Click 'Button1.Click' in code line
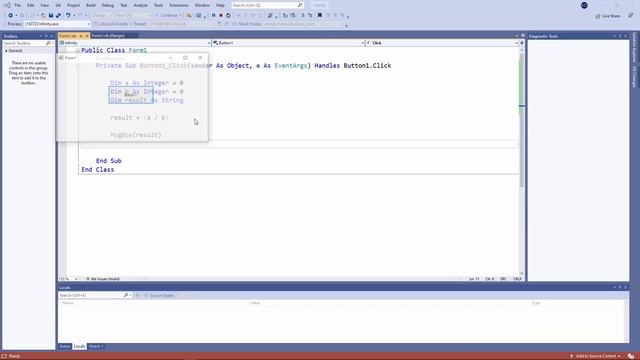Image resolution: width=640 pixels, height=360 pixels. 367,66
